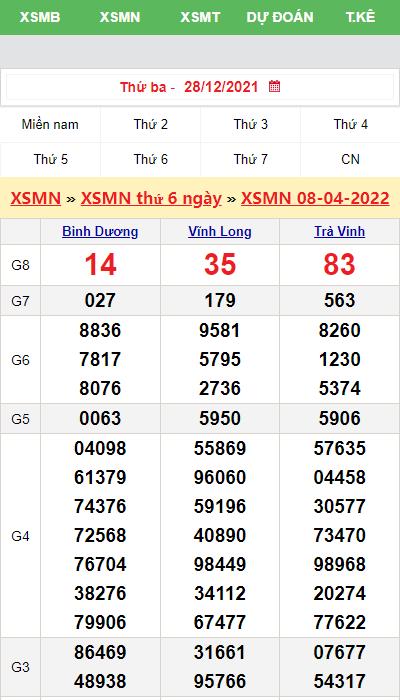Click the G8 result 35
Image resolution: width=400 pixels, height=700 pixels.
coord(220,264)
